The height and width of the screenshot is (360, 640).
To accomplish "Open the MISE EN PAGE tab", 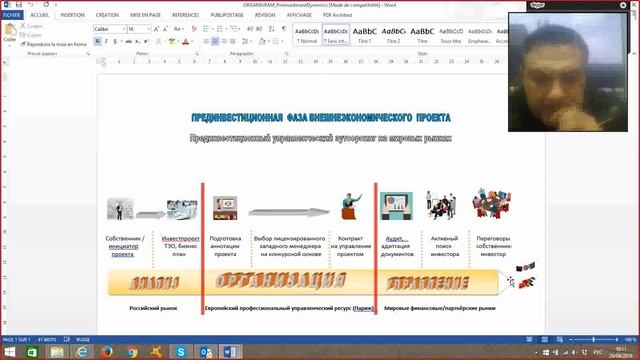I will pos(145,15).
